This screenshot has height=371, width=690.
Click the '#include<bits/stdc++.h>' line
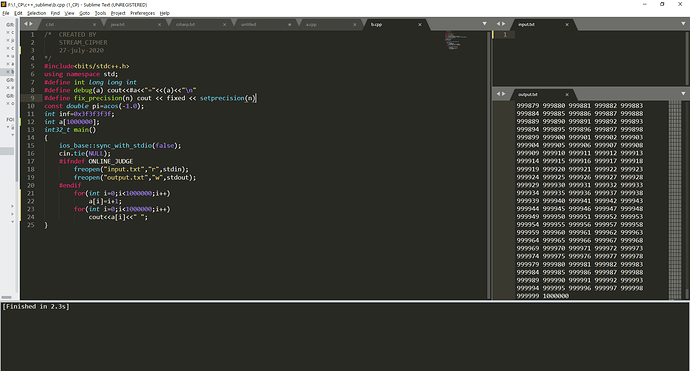(87, 66)
